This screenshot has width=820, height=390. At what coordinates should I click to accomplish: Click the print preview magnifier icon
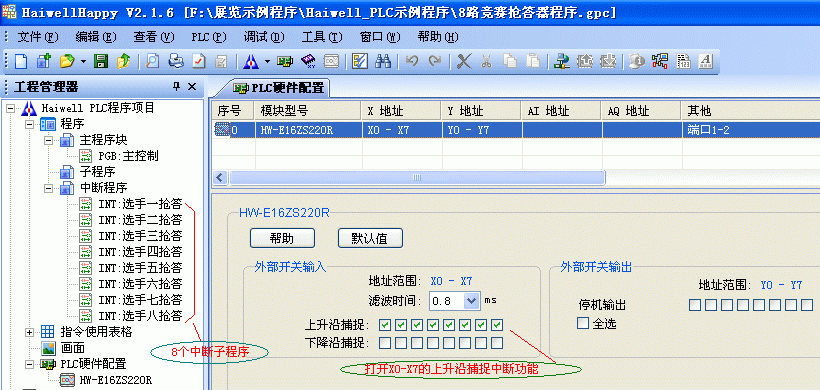coord(152,61)
